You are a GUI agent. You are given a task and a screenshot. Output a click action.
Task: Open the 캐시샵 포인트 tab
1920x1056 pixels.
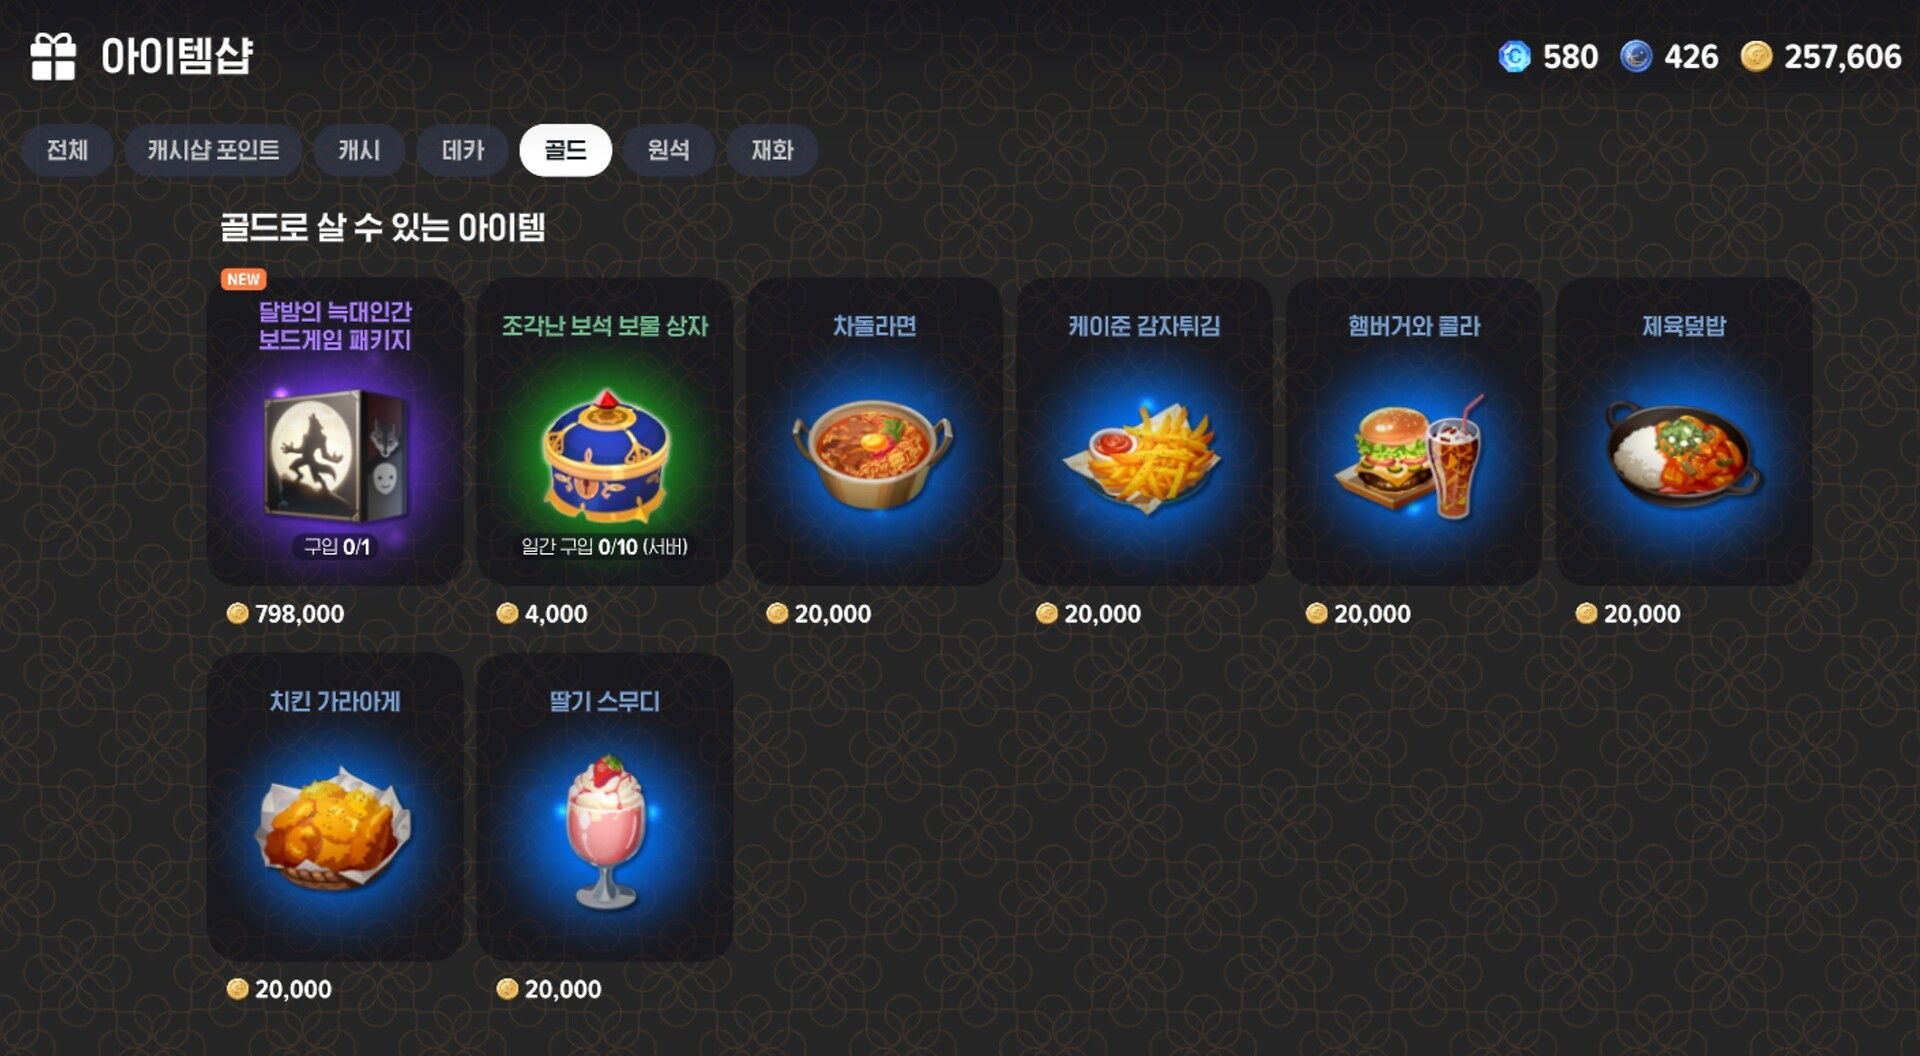pos(213,150)
